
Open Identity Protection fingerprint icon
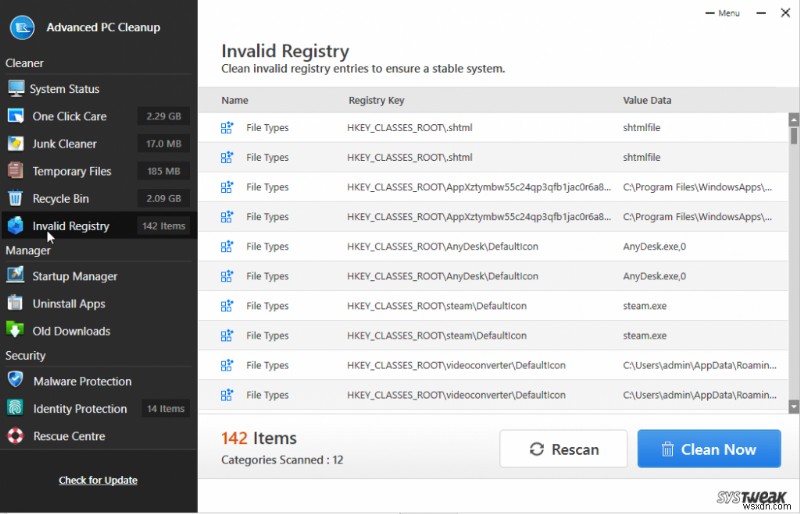(15, 407)
